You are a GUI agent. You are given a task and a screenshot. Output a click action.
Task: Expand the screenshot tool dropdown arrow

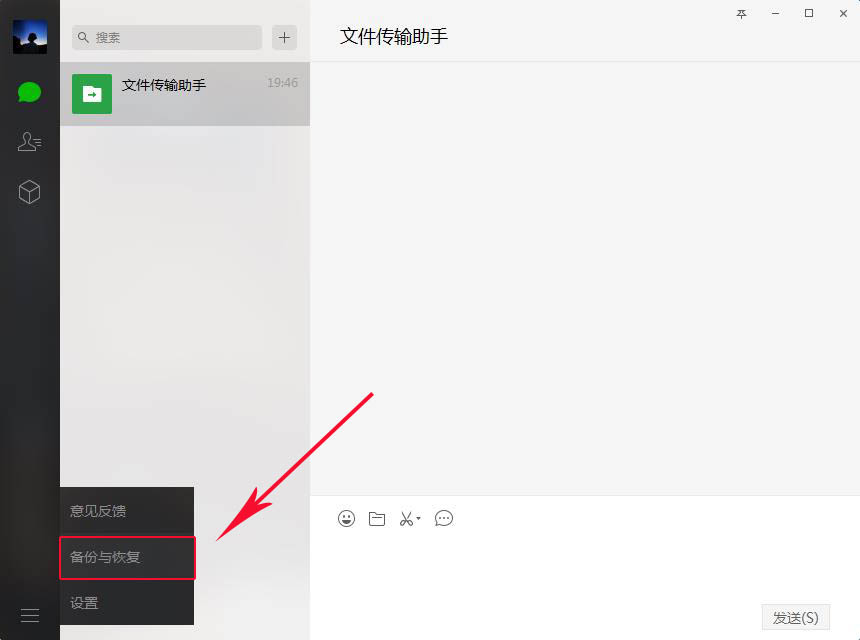tap(417, 520)
